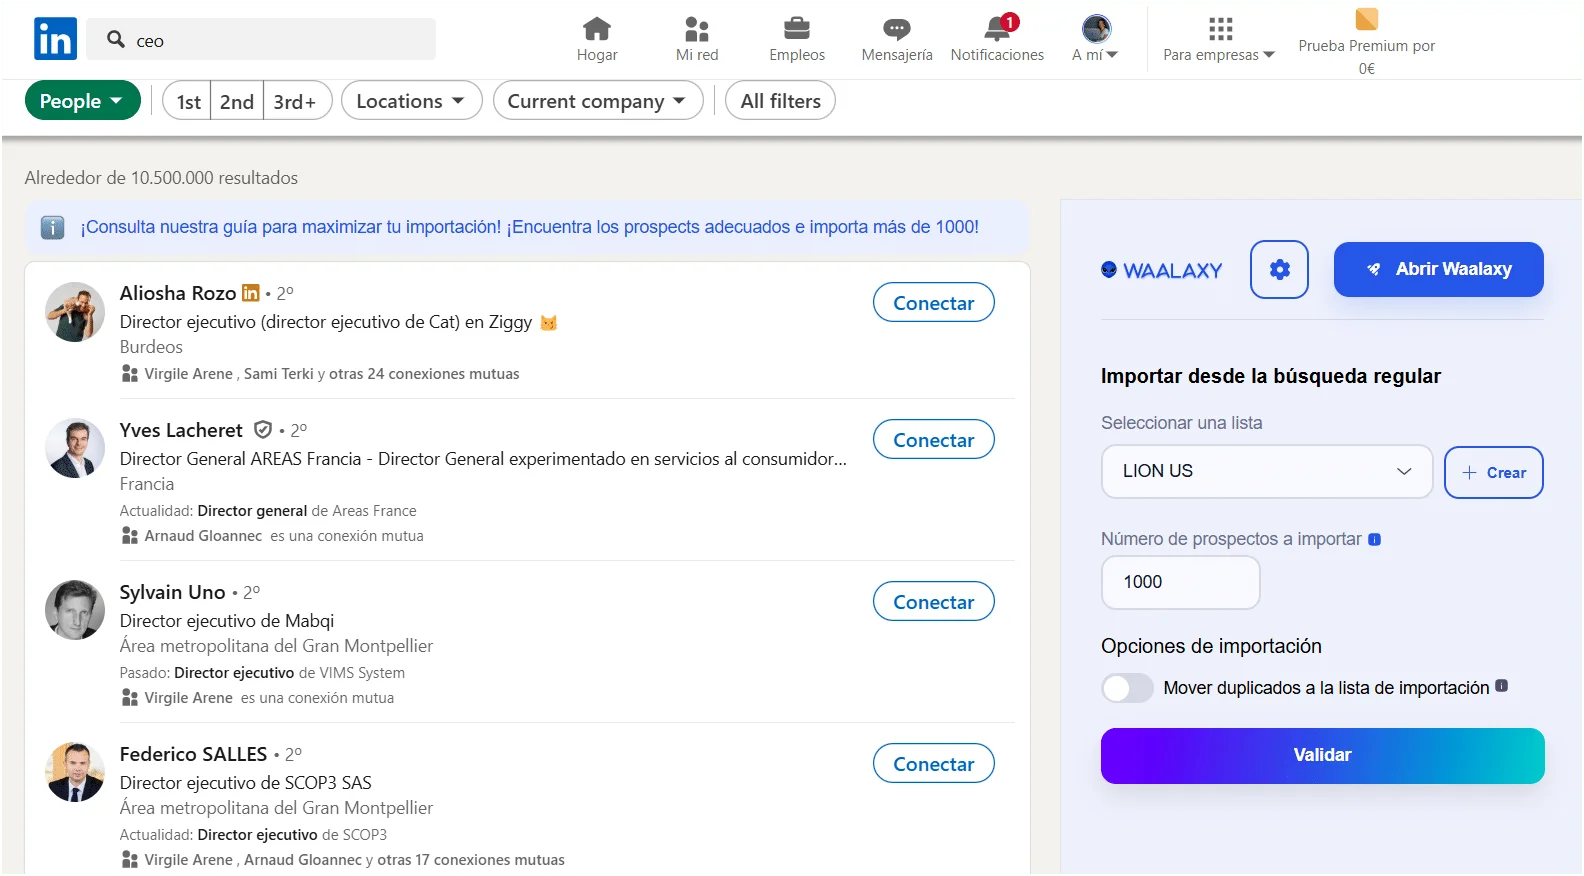This screenshot has height=876, width=1584.
Task: Click mutual connection icon under Sylvain Uno
Action: tap(129, 698)
